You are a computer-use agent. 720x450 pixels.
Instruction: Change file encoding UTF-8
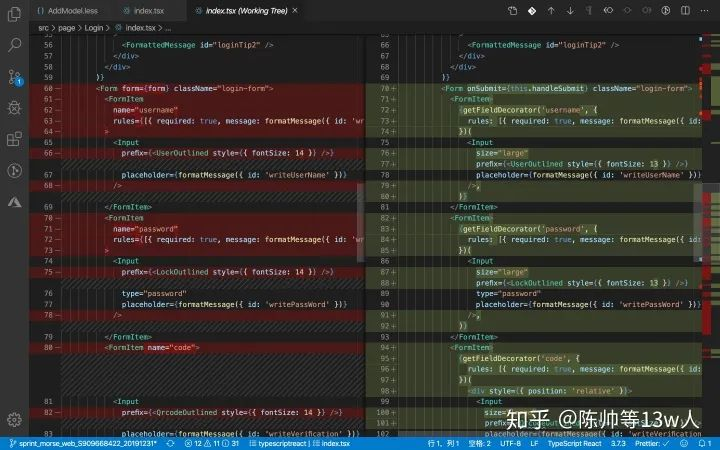[511, 444]
